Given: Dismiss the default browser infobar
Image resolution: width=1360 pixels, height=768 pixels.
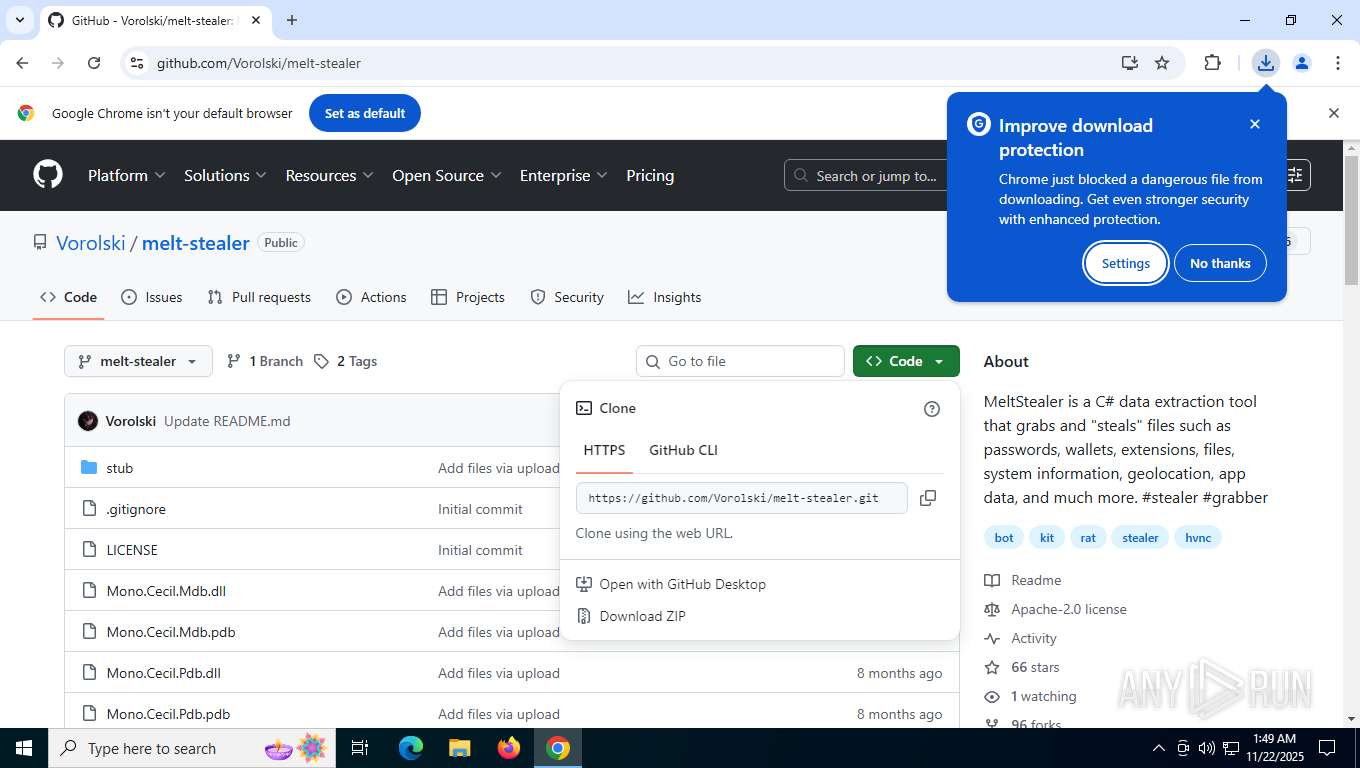Looking at the screenshot, I should pos(1334,113).
